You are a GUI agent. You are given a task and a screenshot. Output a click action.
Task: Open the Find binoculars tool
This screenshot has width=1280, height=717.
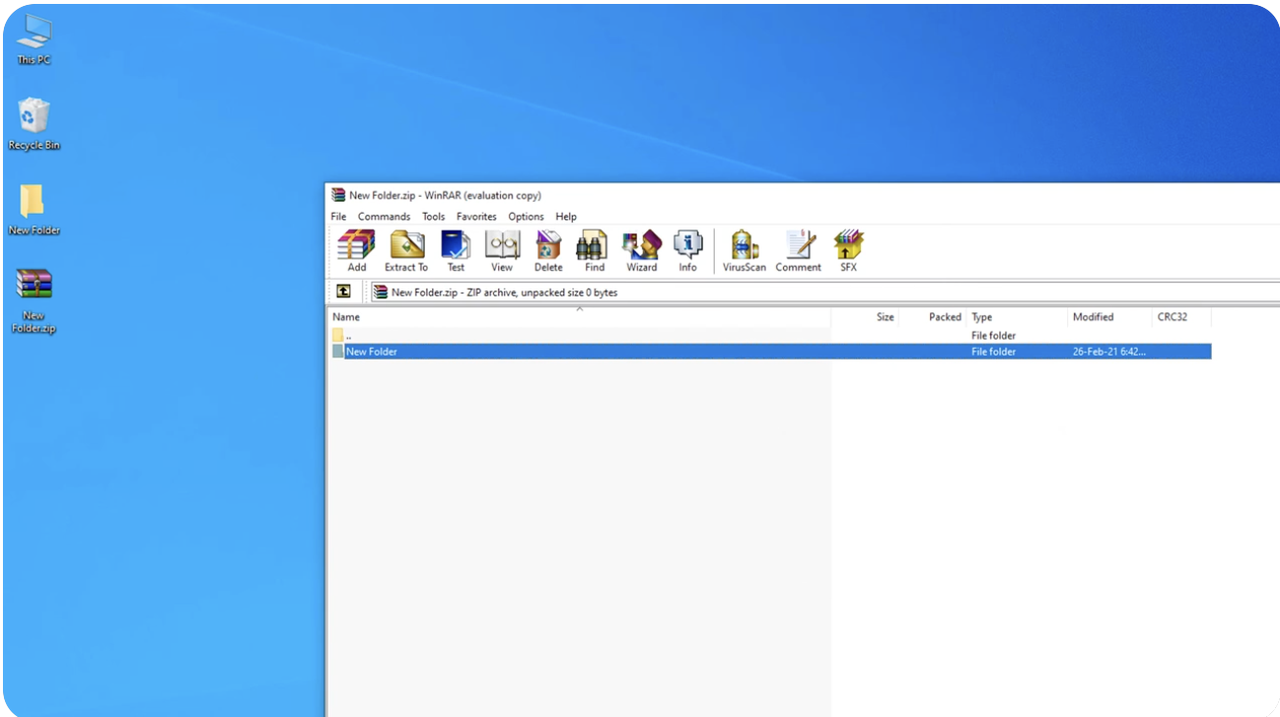[594, 250]
